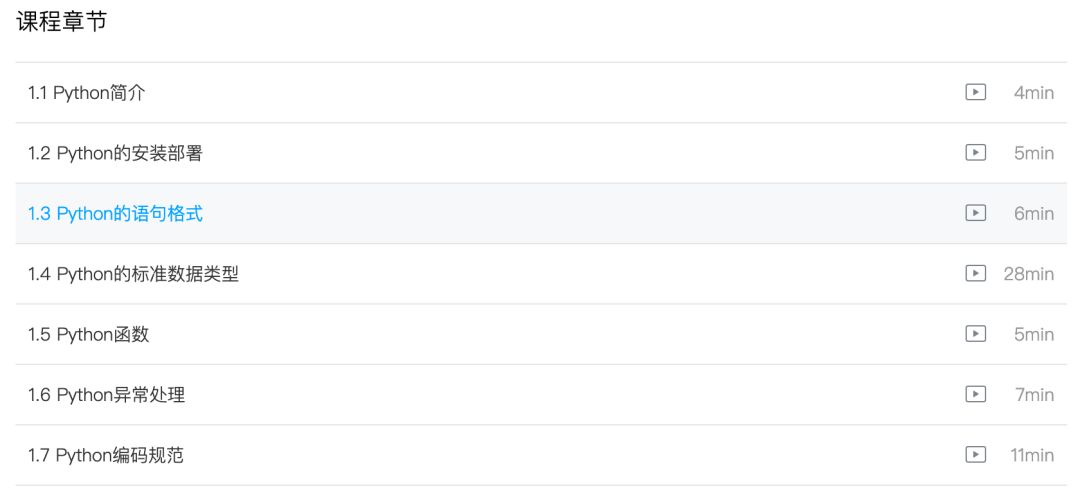Open lesson 1.1 Python简介
The height and width of the screenshot is (491, 1080).
coord(88,93)
